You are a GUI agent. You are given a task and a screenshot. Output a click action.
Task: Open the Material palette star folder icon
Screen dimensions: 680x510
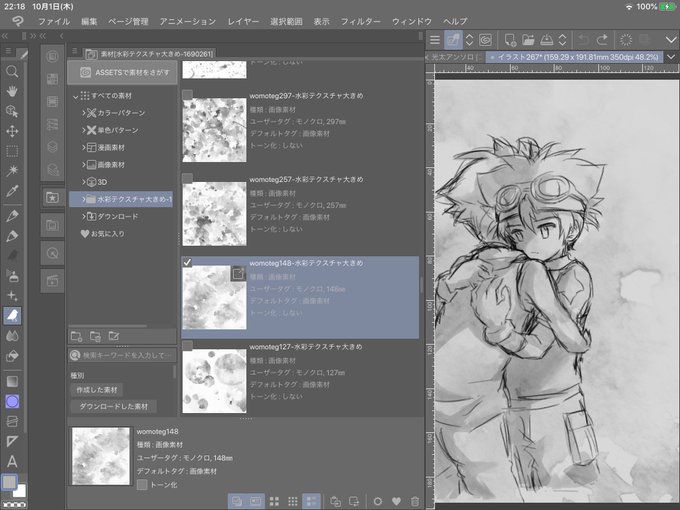click(x=52, y=198)
